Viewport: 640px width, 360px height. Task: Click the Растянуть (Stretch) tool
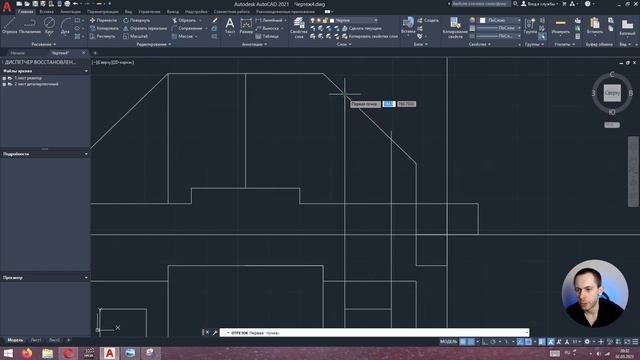coord(102,36)
